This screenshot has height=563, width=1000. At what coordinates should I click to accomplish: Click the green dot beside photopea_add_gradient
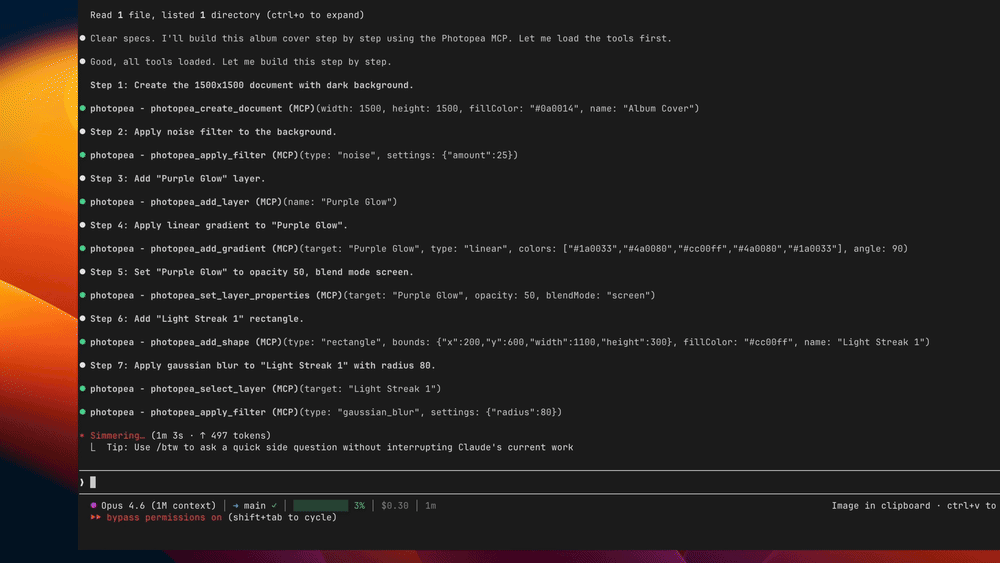[82, 249]
